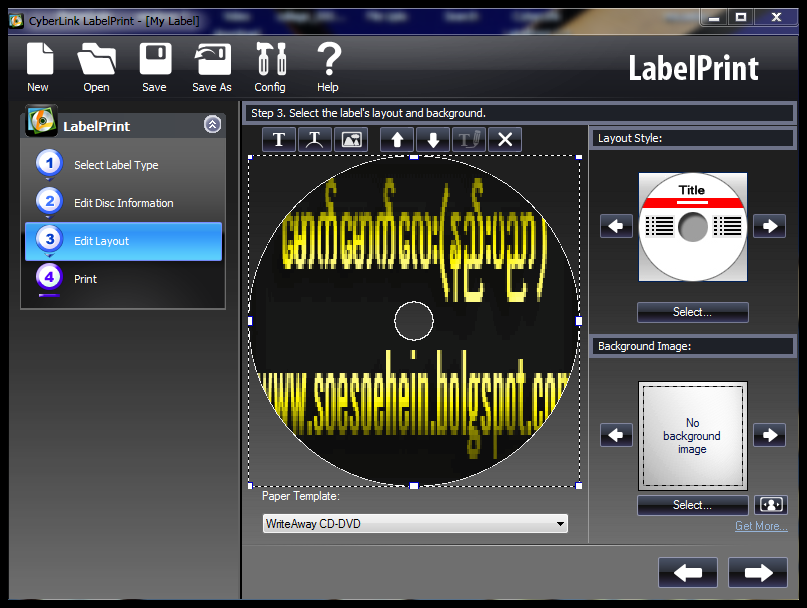Go to step 1 Select Label Type
Viewport: 807px width, 608px height.
click(x=124, y=165)
